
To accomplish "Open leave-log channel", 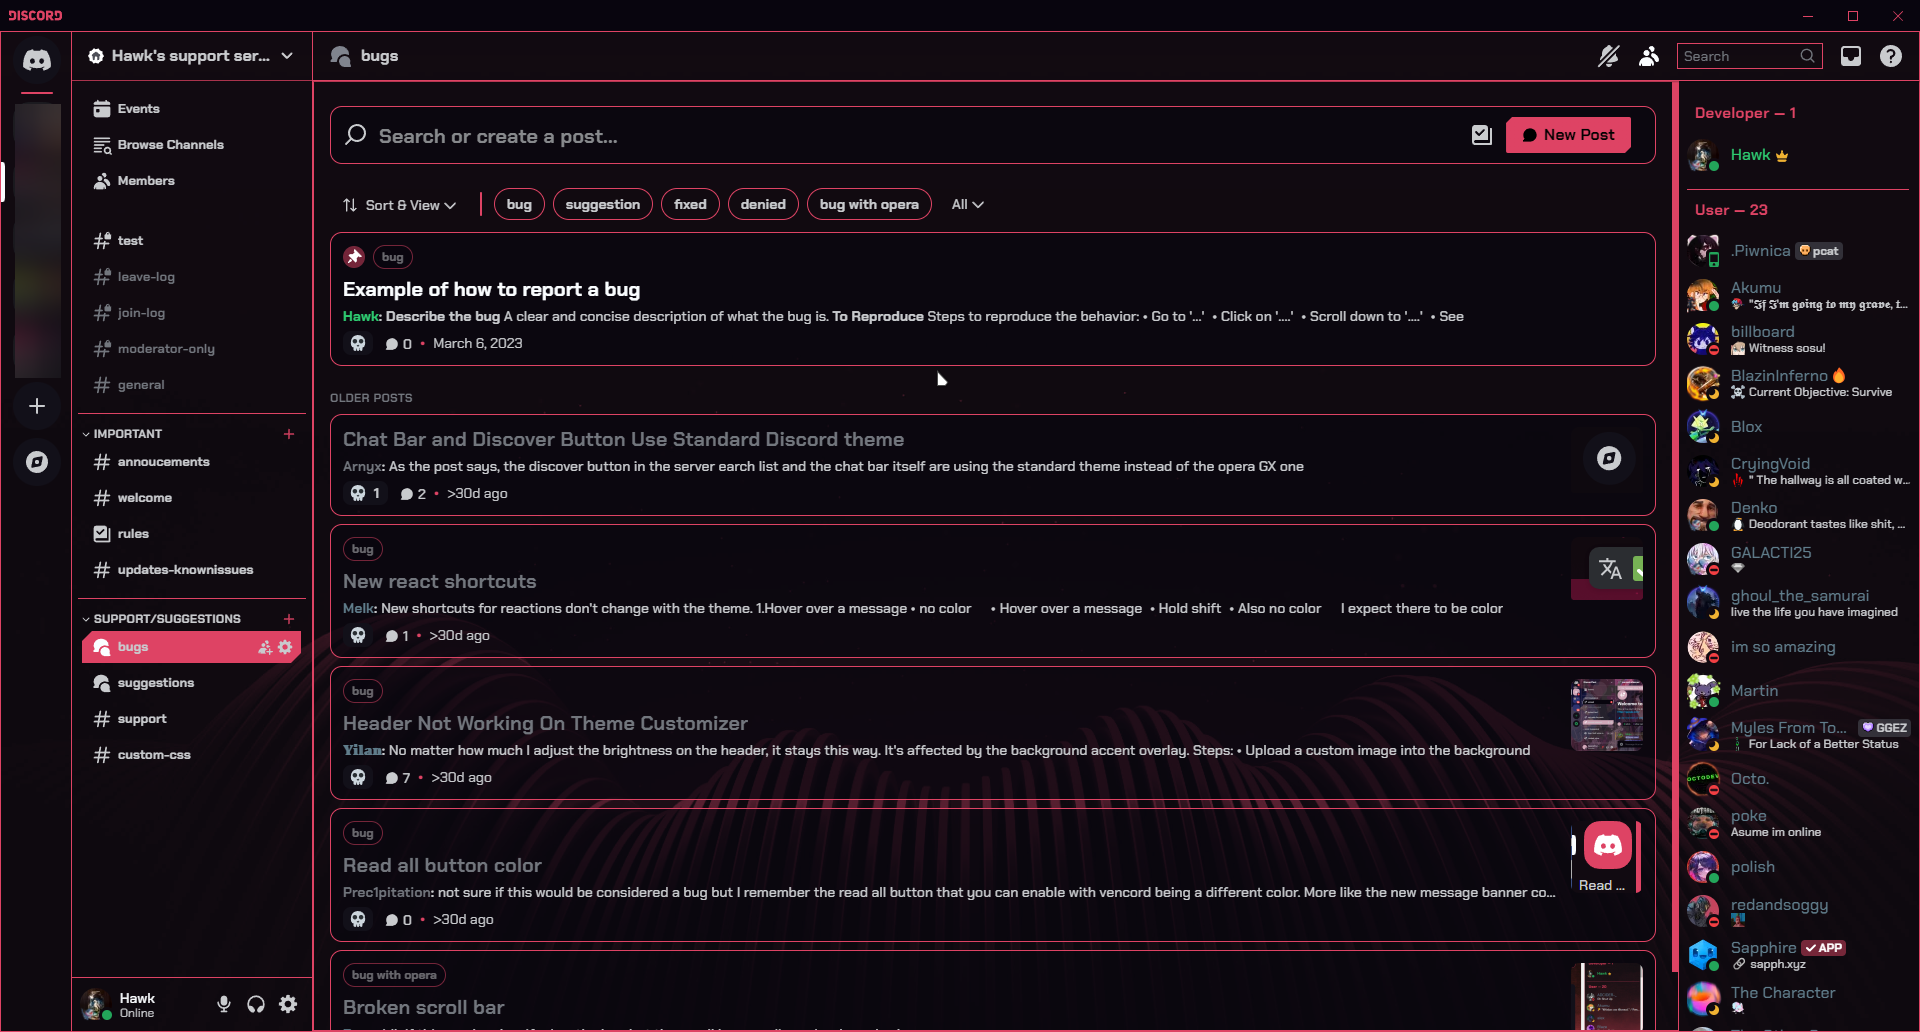I will [x=192, y=277].
